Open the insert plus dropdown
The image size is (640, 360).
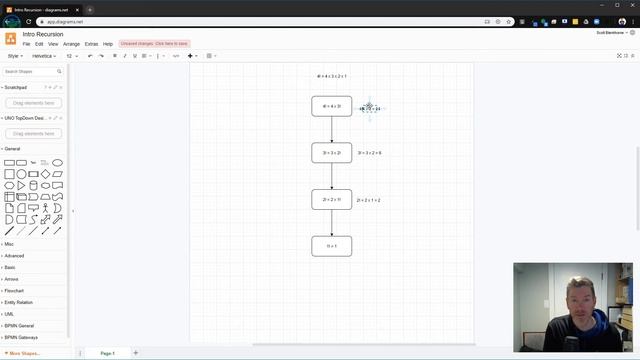192,56
